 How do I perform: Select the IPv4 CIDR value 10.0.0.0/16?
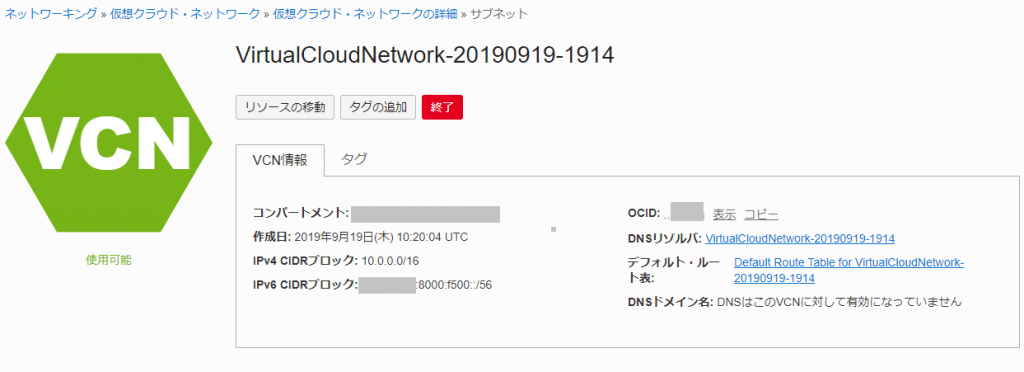[x=389, y=261]
